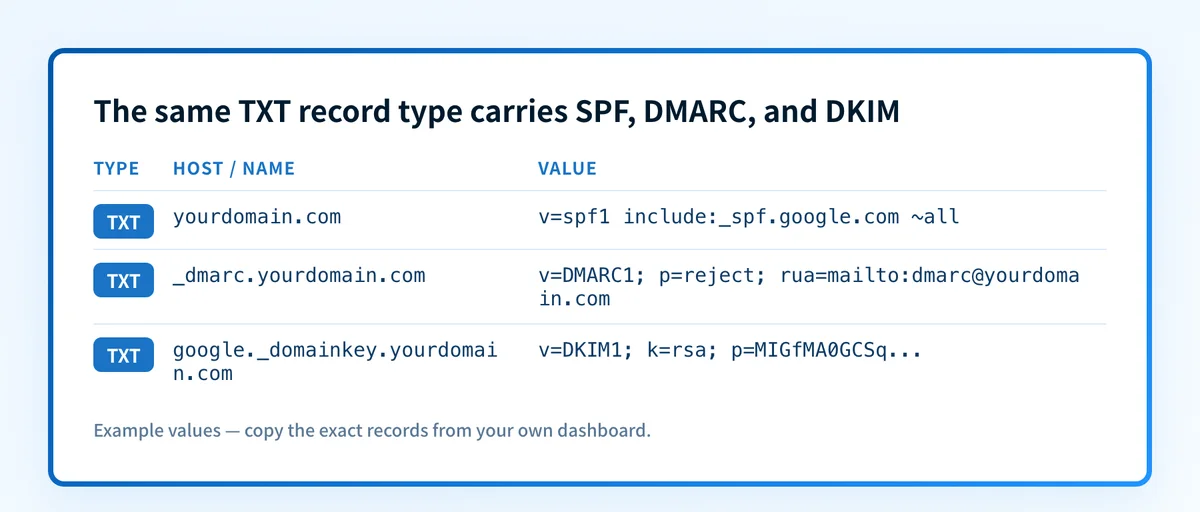Image resolution: width=1200 pixels, height=512 pixels.
Task: Select the VALUE column header
Action: click(x=567, y=168)
